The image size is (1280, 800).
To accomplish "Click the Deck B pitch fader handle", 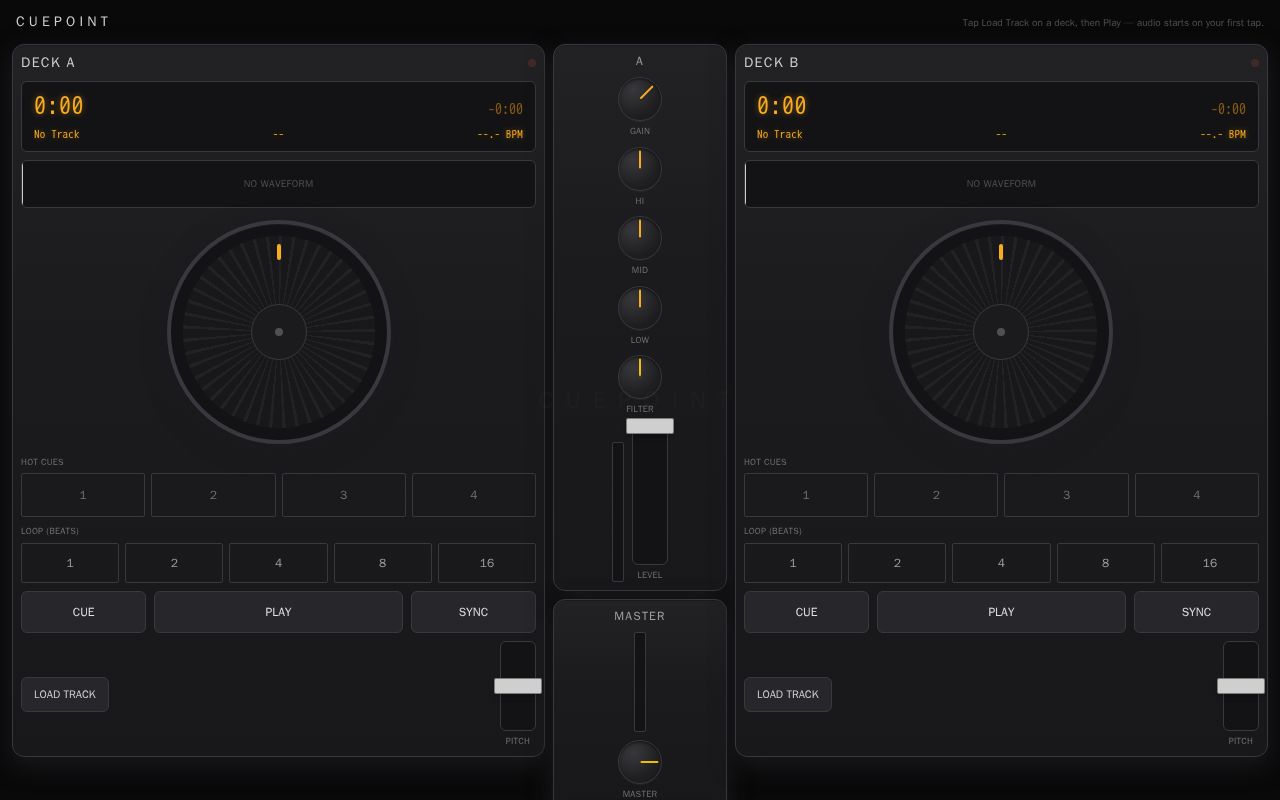I will 1241,686.
